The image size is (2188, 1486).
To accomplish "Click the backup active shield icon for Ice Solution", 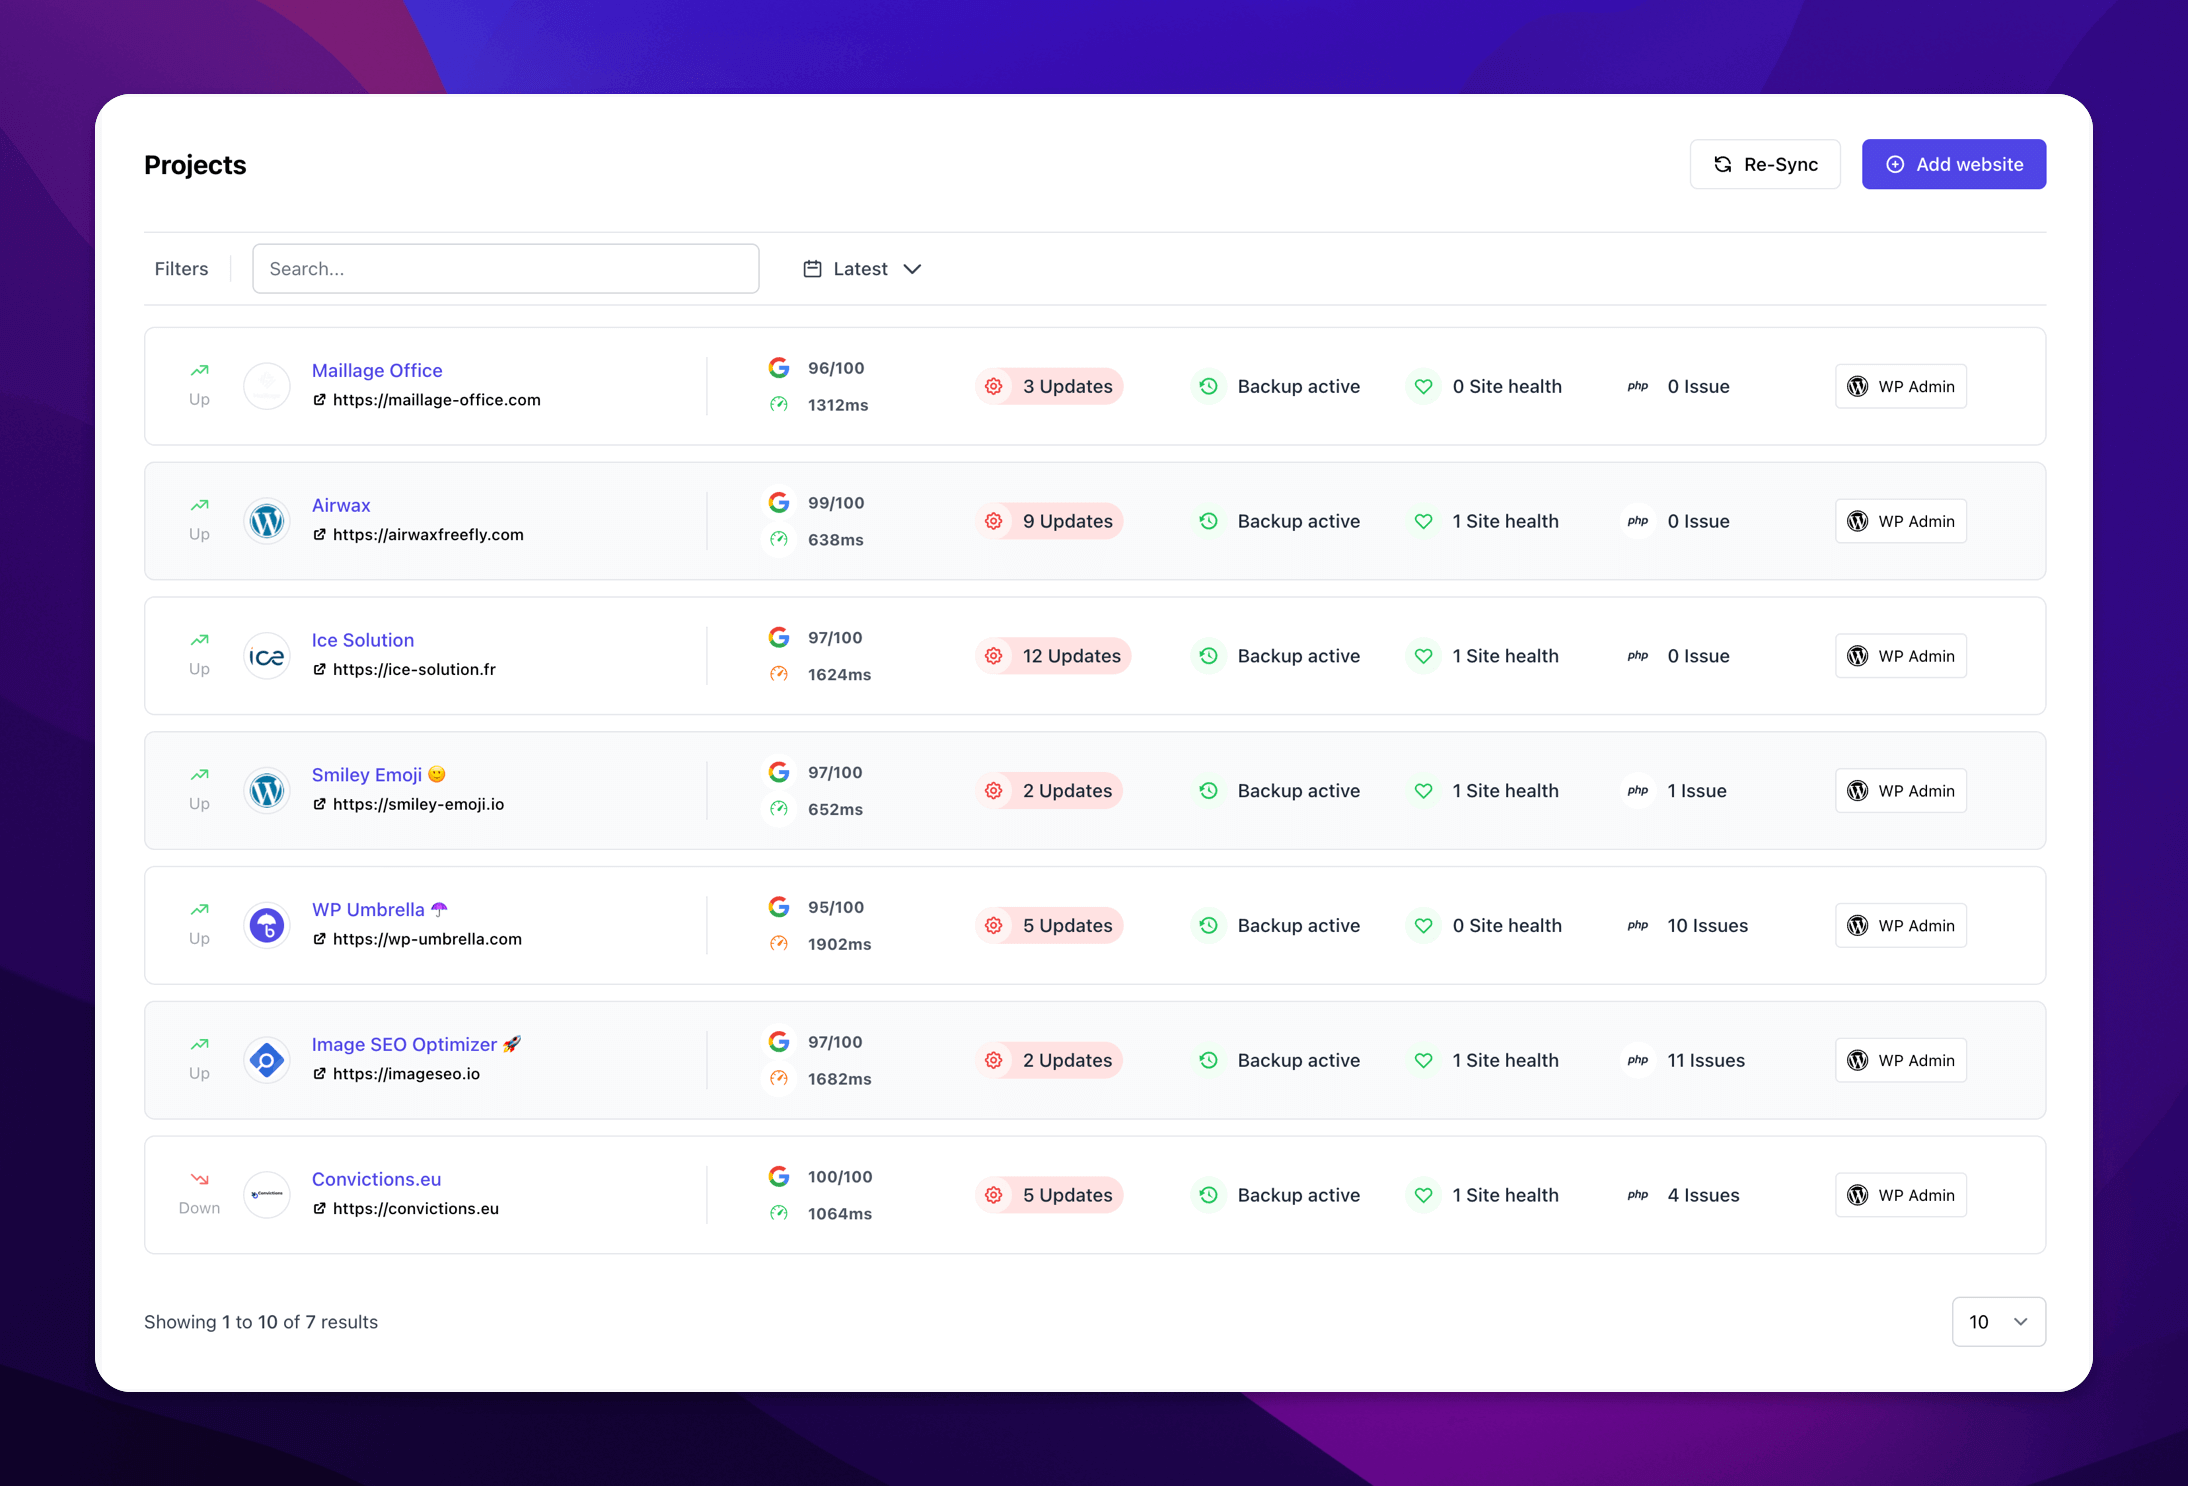I will [1210, 655].
